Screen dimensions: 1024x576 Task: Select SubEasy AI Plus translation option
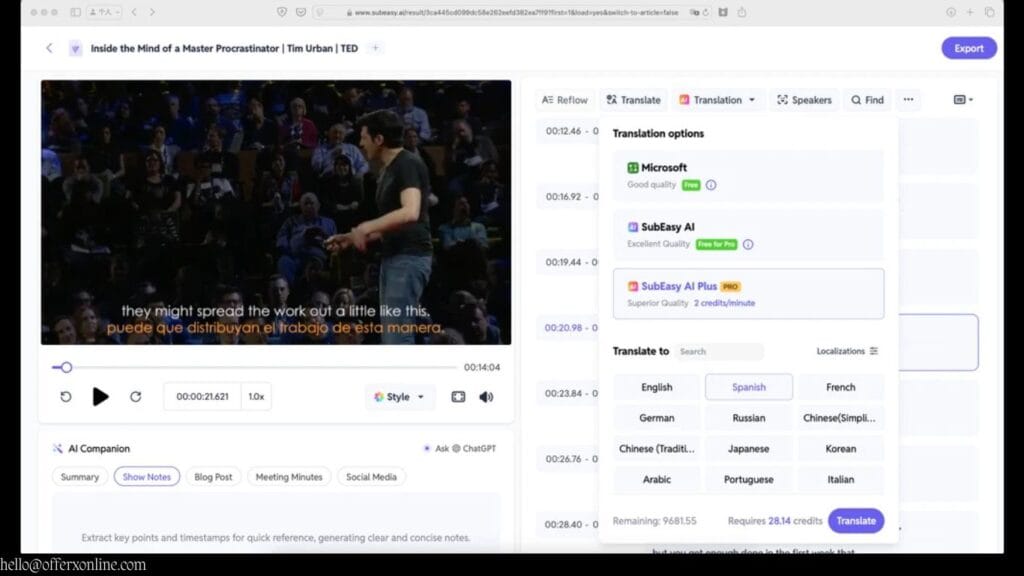click(x=748, y=294)
